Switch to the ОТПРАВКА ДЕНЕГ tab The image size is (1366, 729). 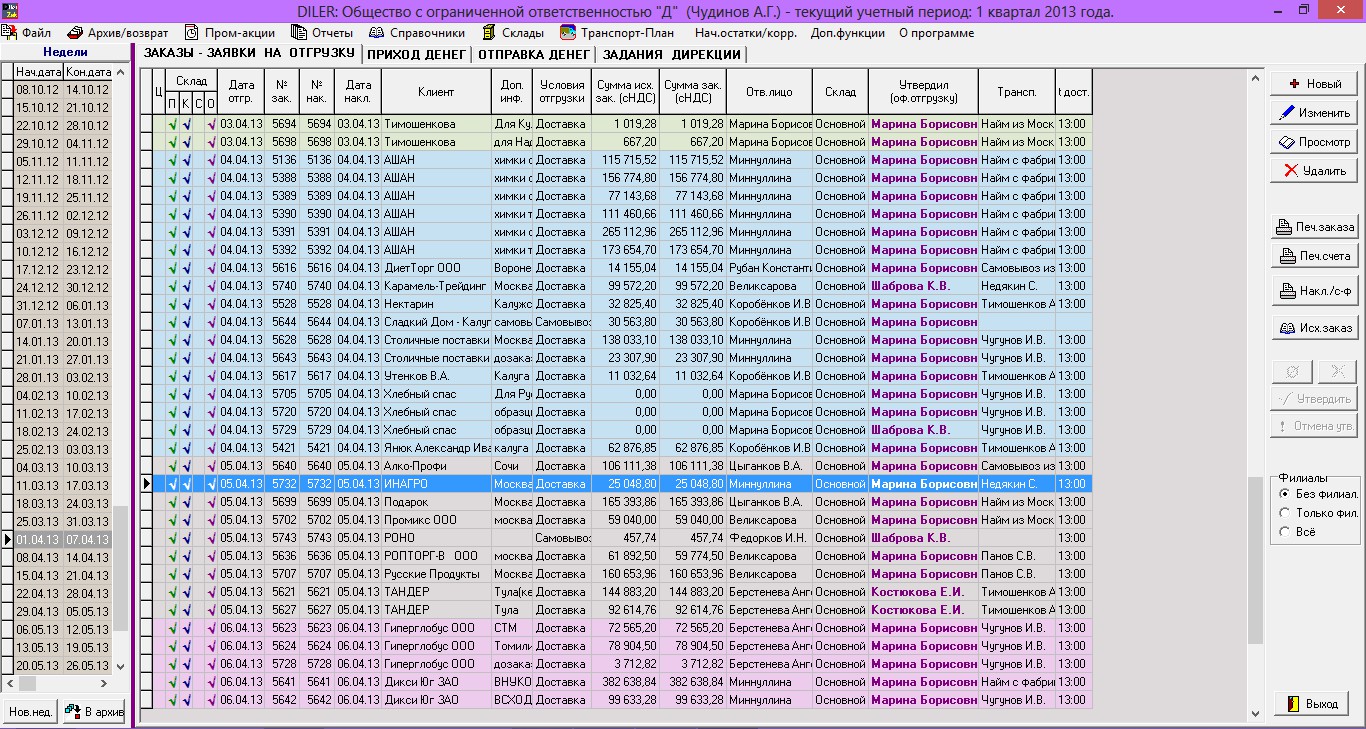534,54
